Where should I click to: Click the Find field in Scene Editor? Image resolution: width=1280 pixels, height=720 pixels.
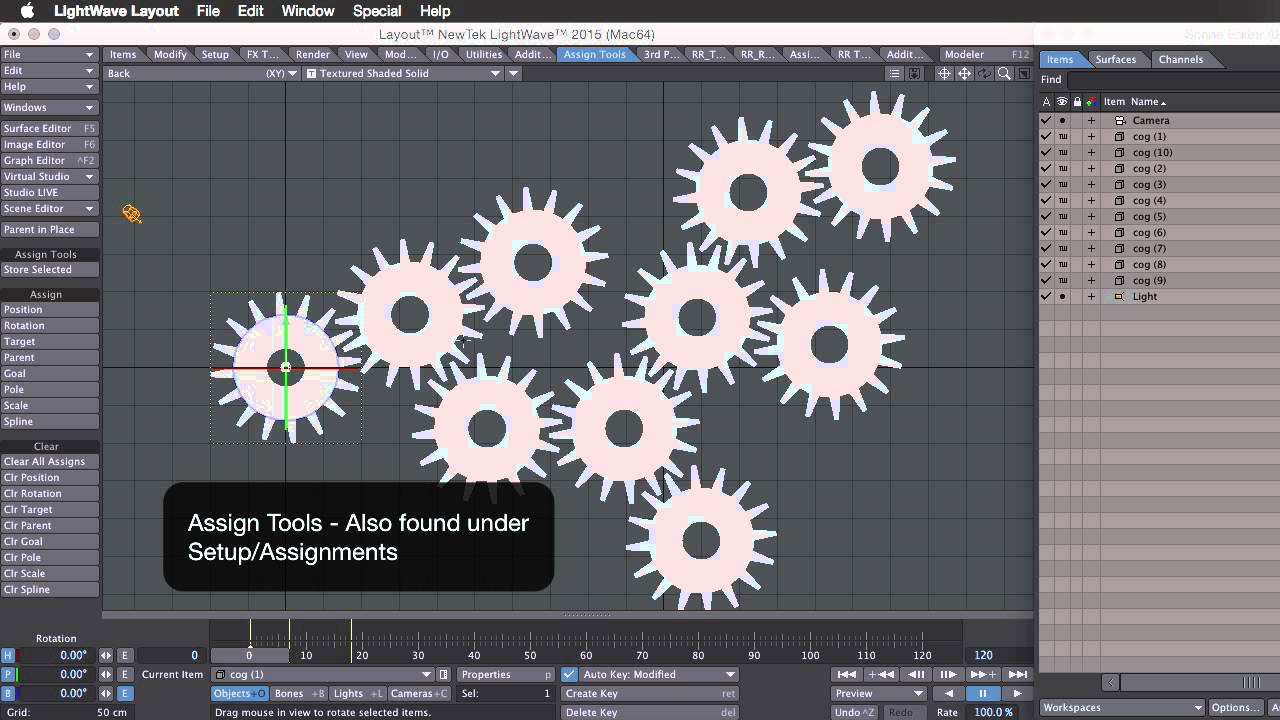pos(1172,79)
